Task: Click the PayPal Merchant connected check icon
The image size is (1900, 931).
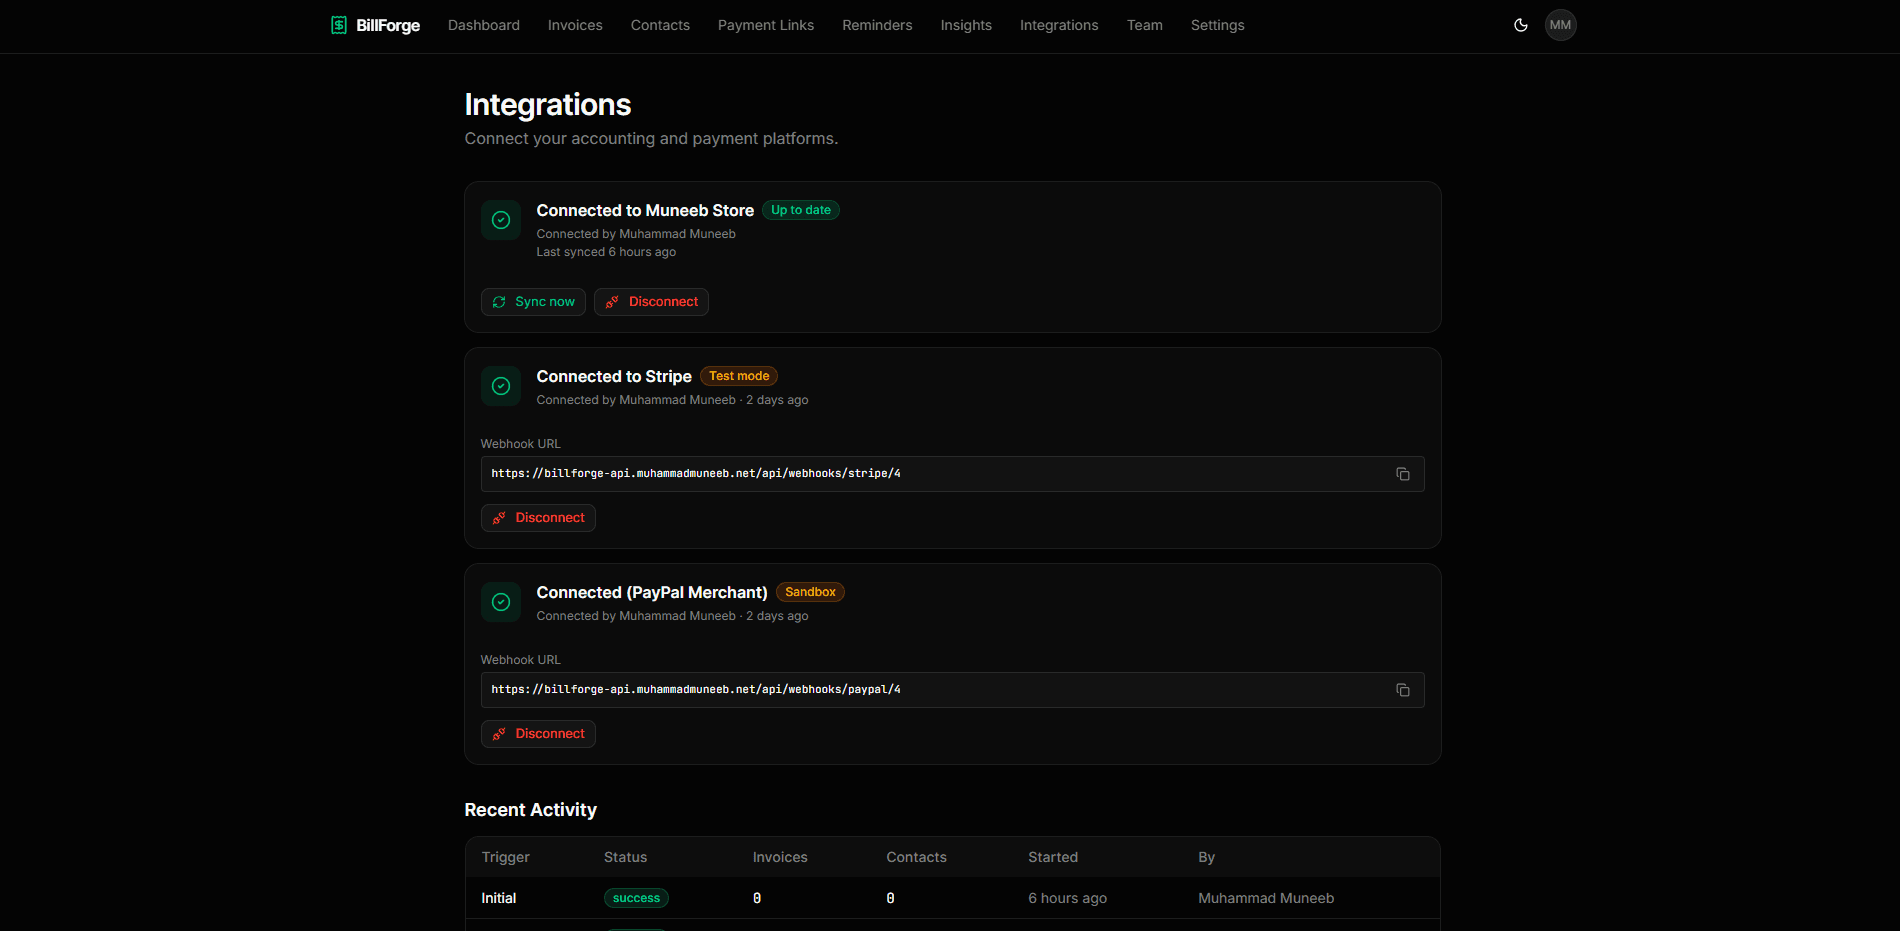Action: tap(501, 602)
